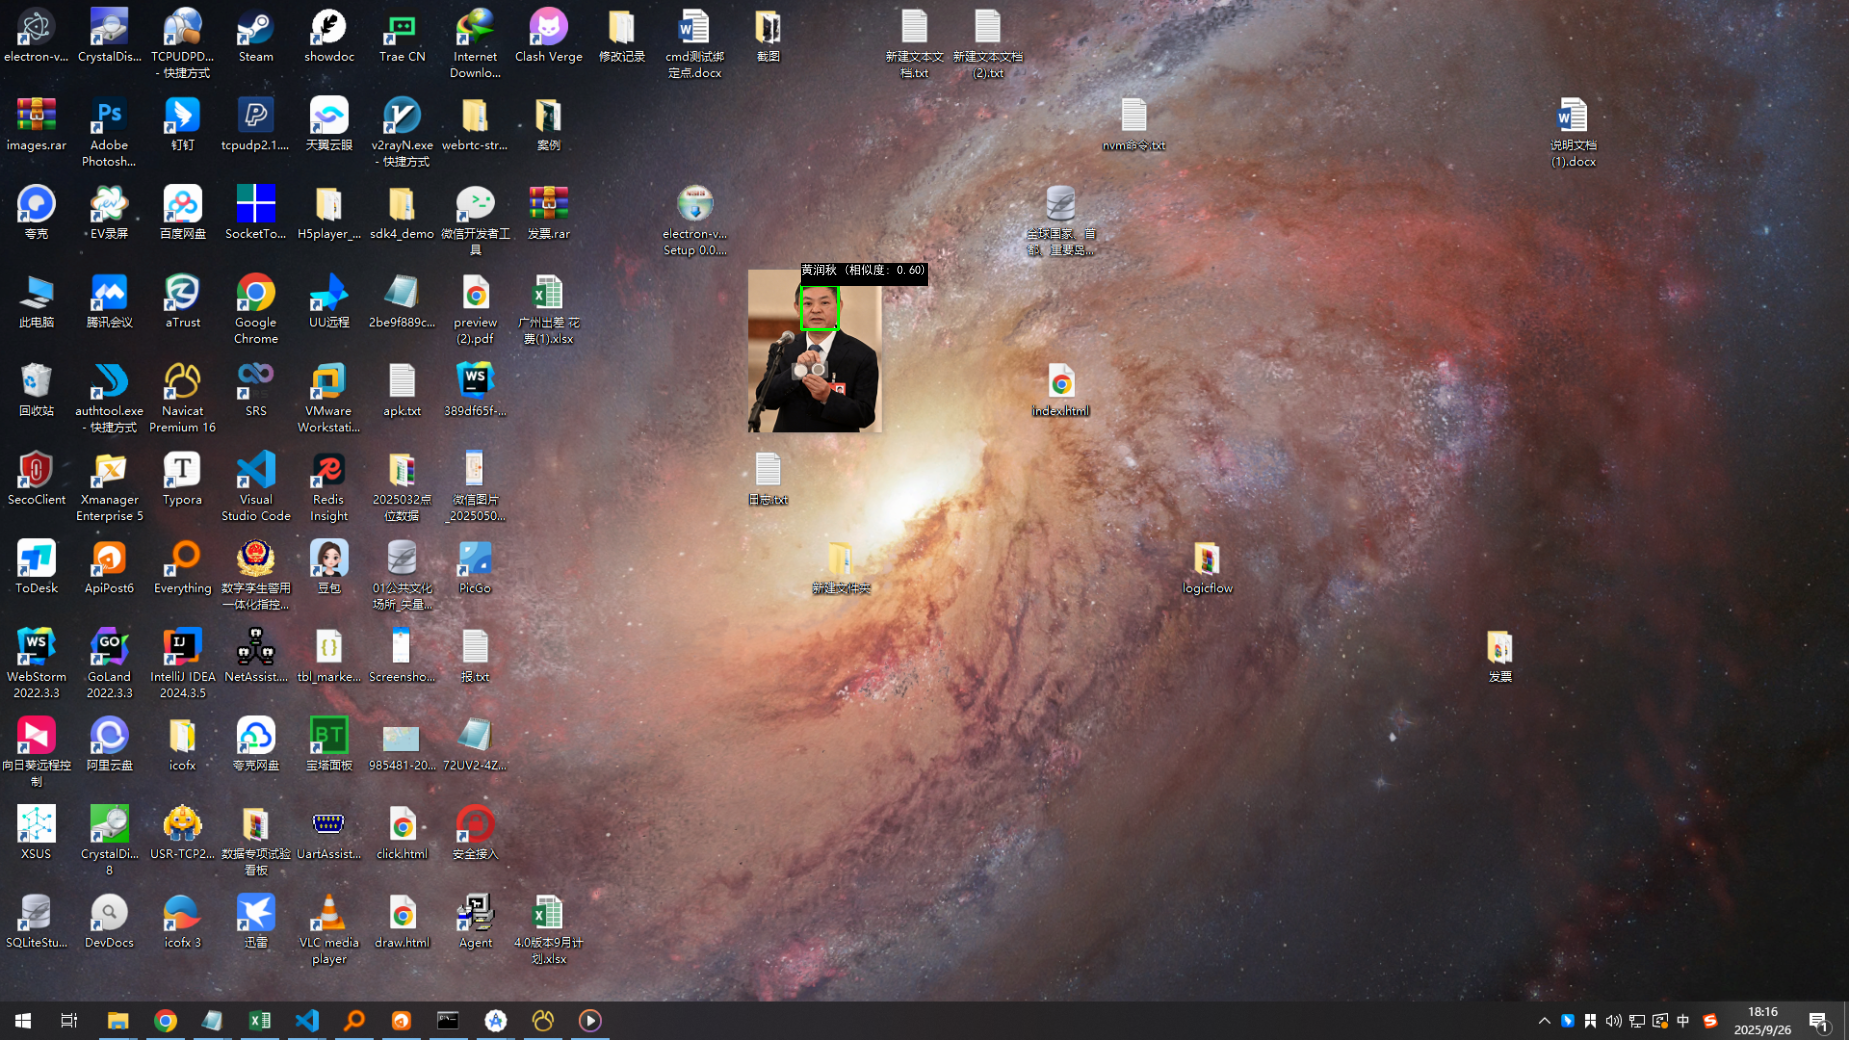Open the Windows Start menu

point(23,1020)
